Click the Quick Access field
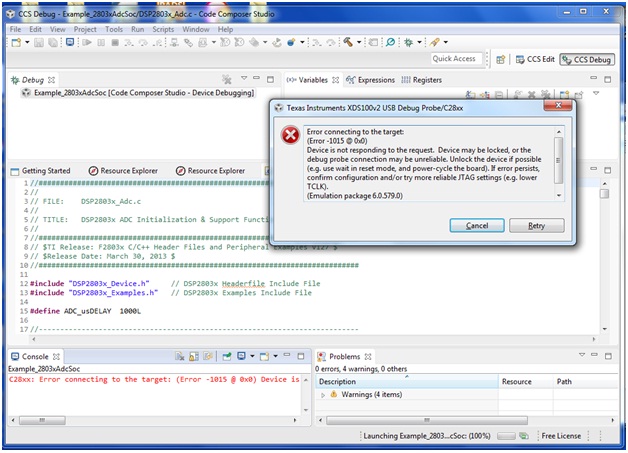Viewport: 628px width, 453px height. (x=456, y=59)
